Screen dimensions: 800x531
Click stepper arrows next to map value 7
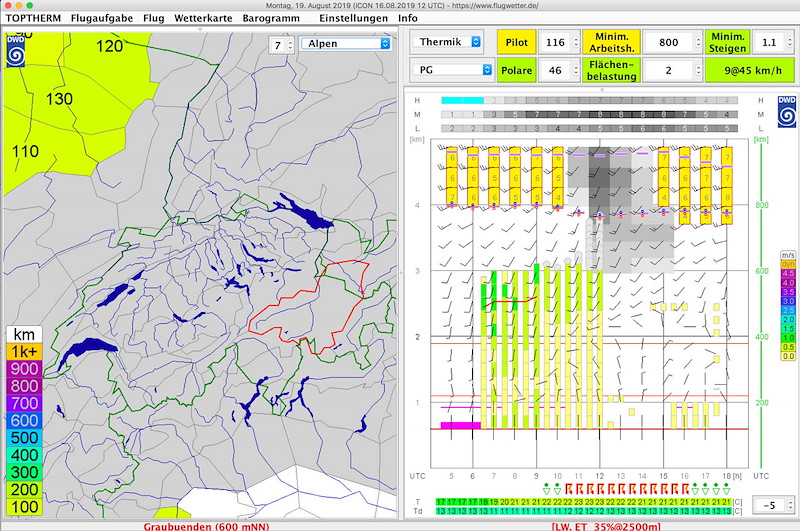tap(290, 45)
